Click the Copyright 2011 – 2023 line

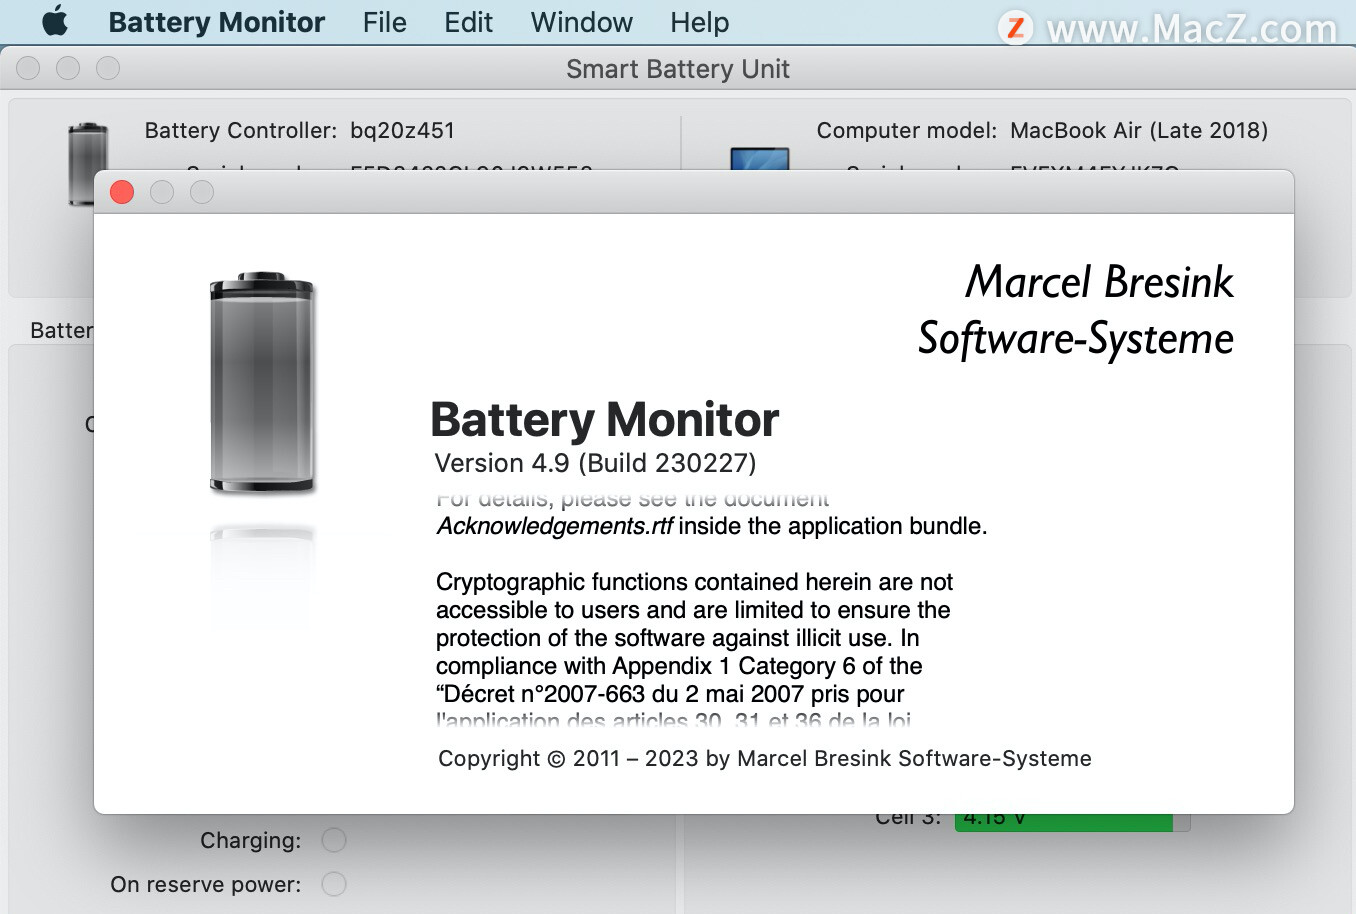765,758
